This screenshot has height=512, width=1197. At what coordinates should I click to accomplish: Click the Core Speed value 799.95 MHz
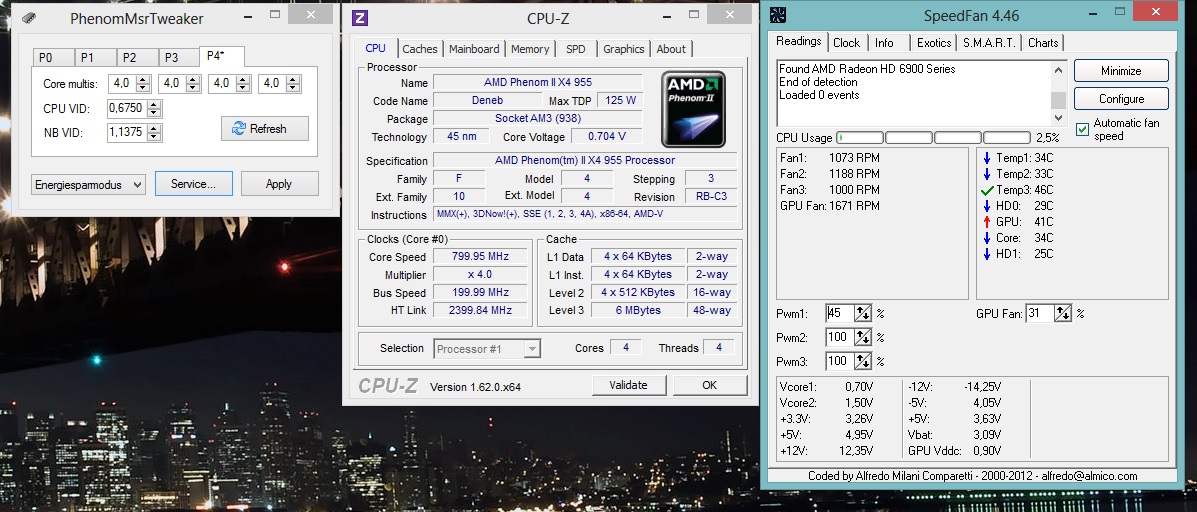click(480, 256)
